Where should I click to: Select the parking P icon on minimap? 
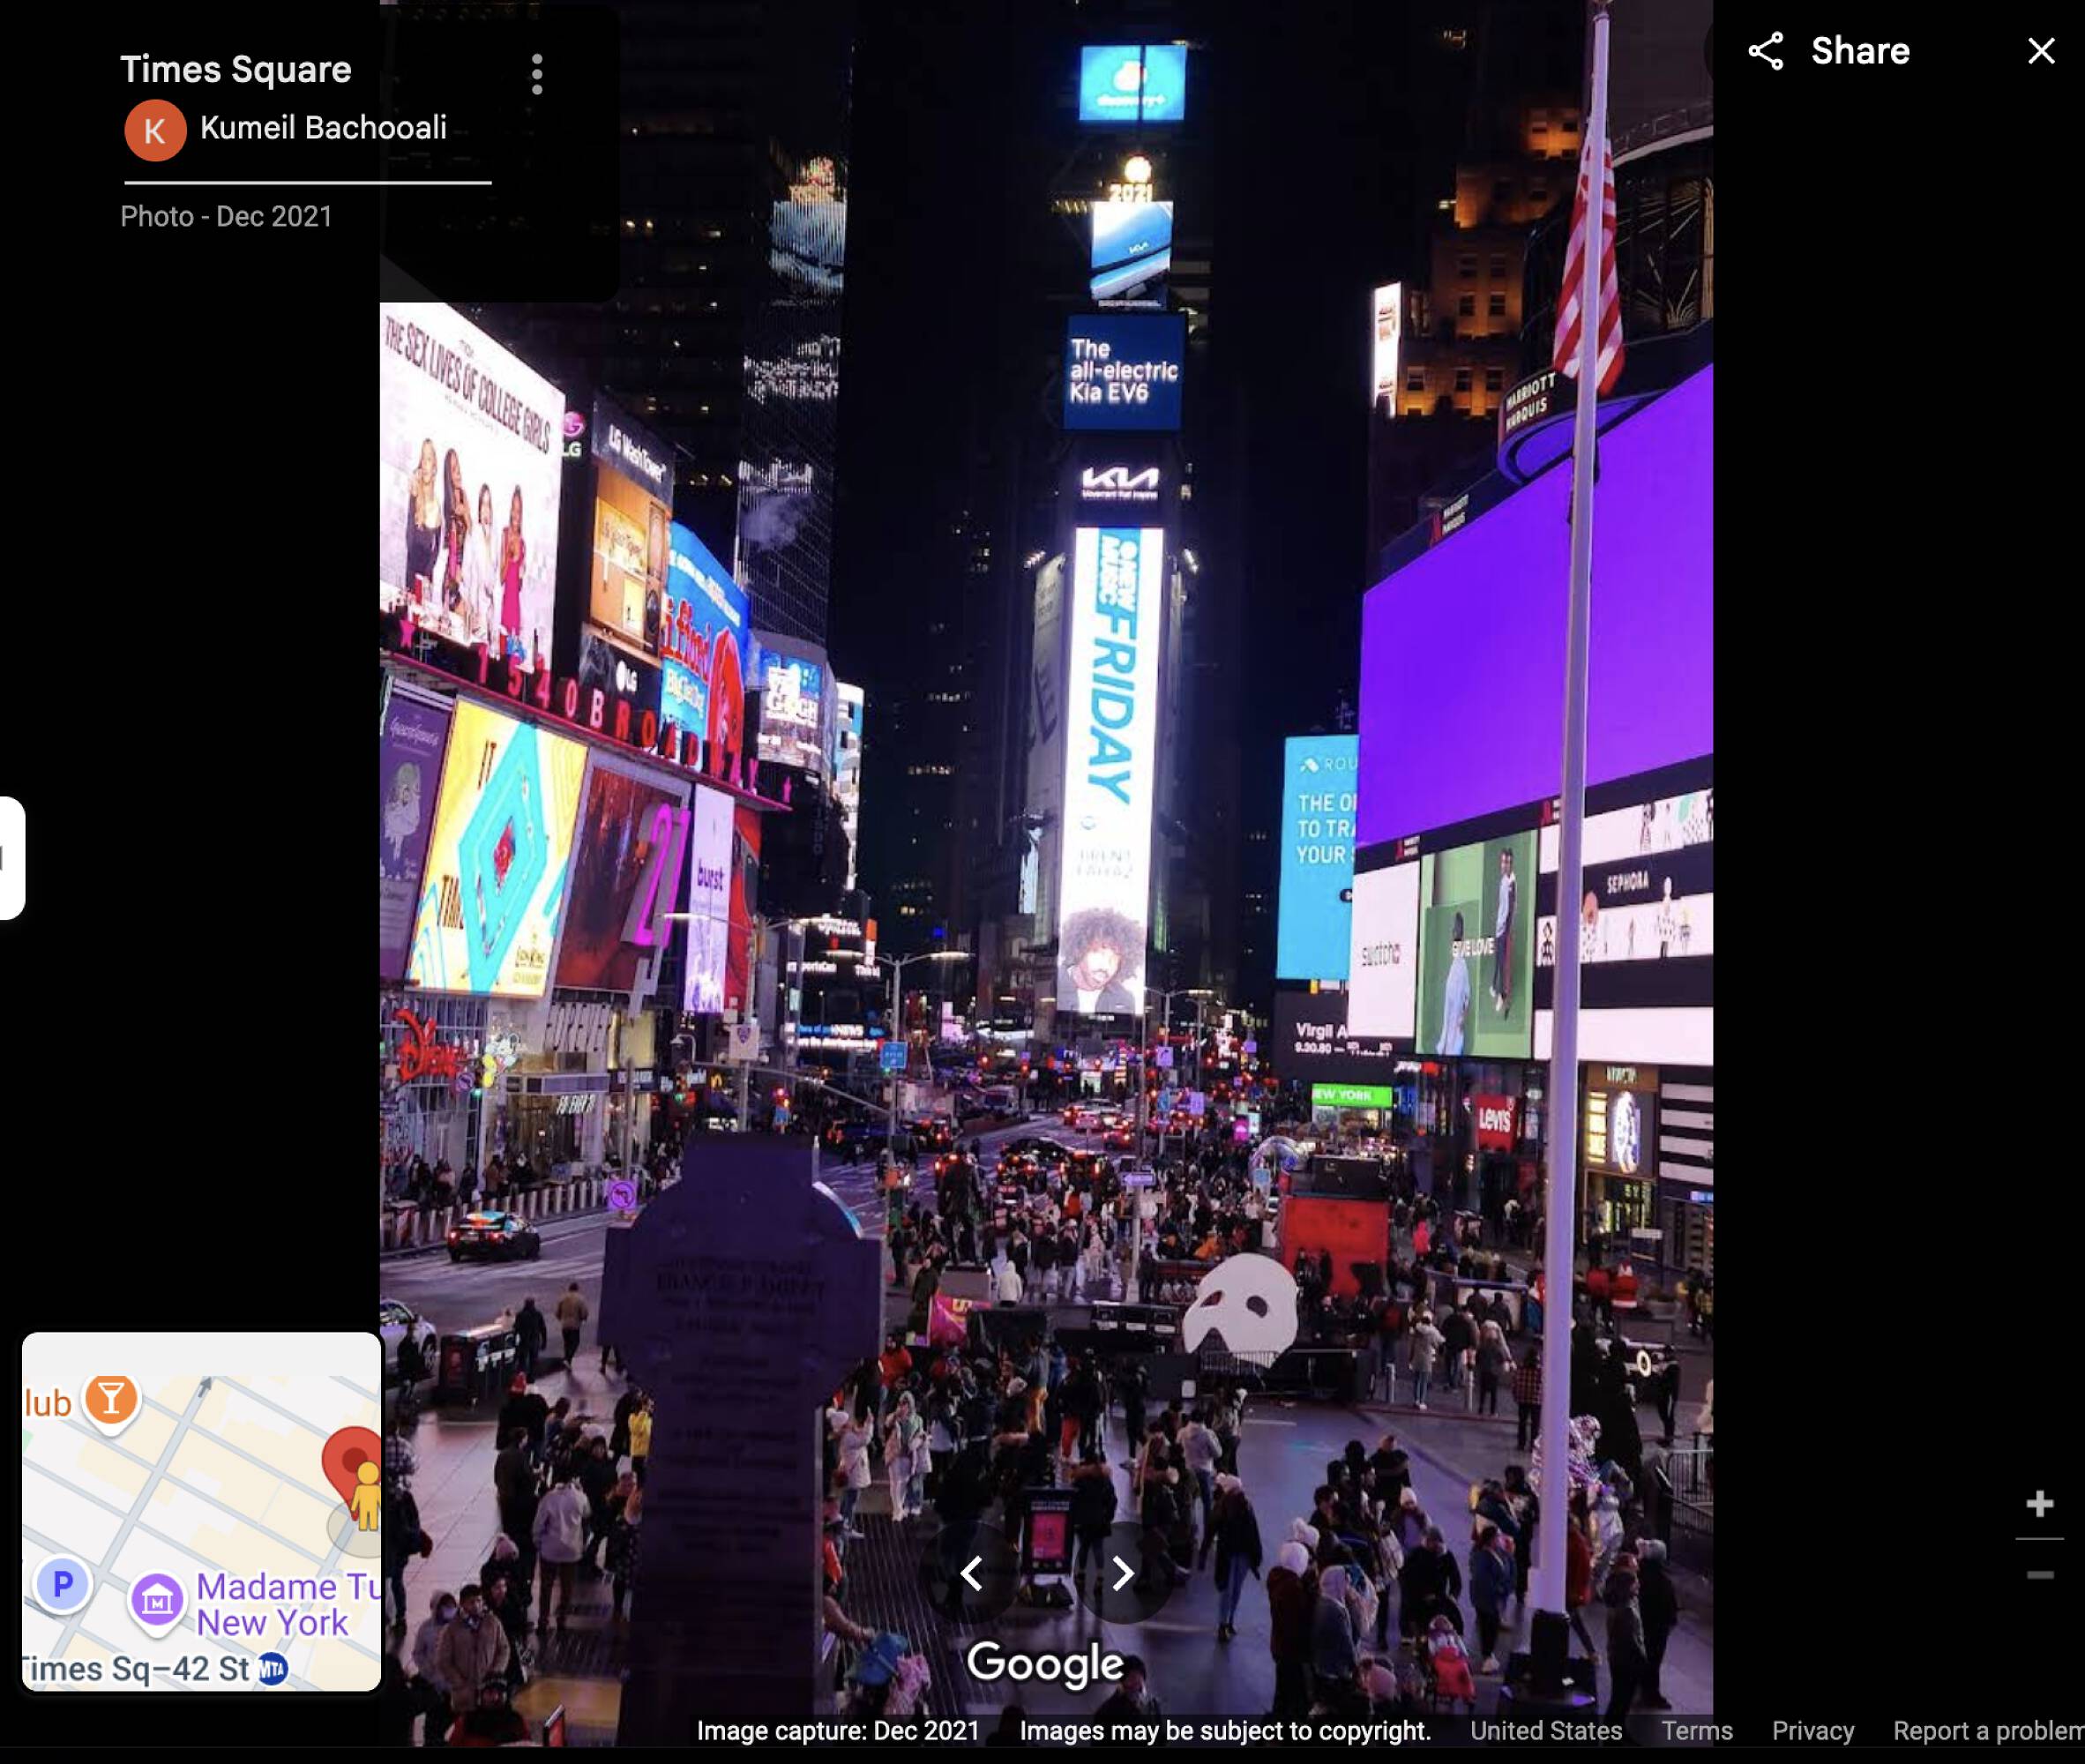63,1584
